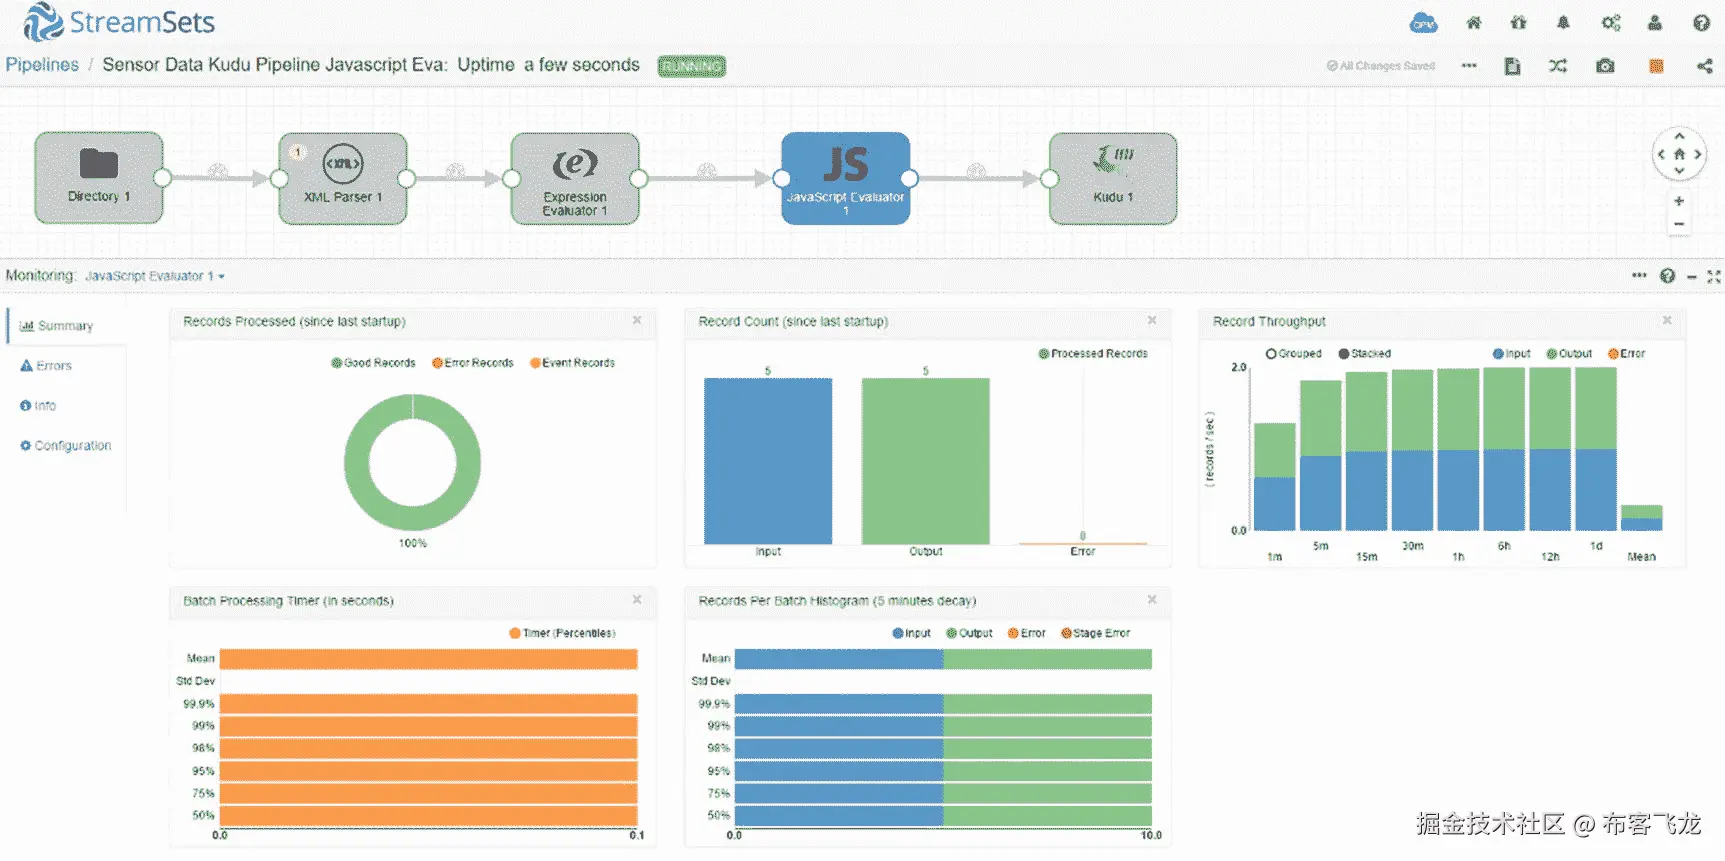Screen dimensions: 1725x861
Task: Share the pipeline
Action: pos(1704,66)
